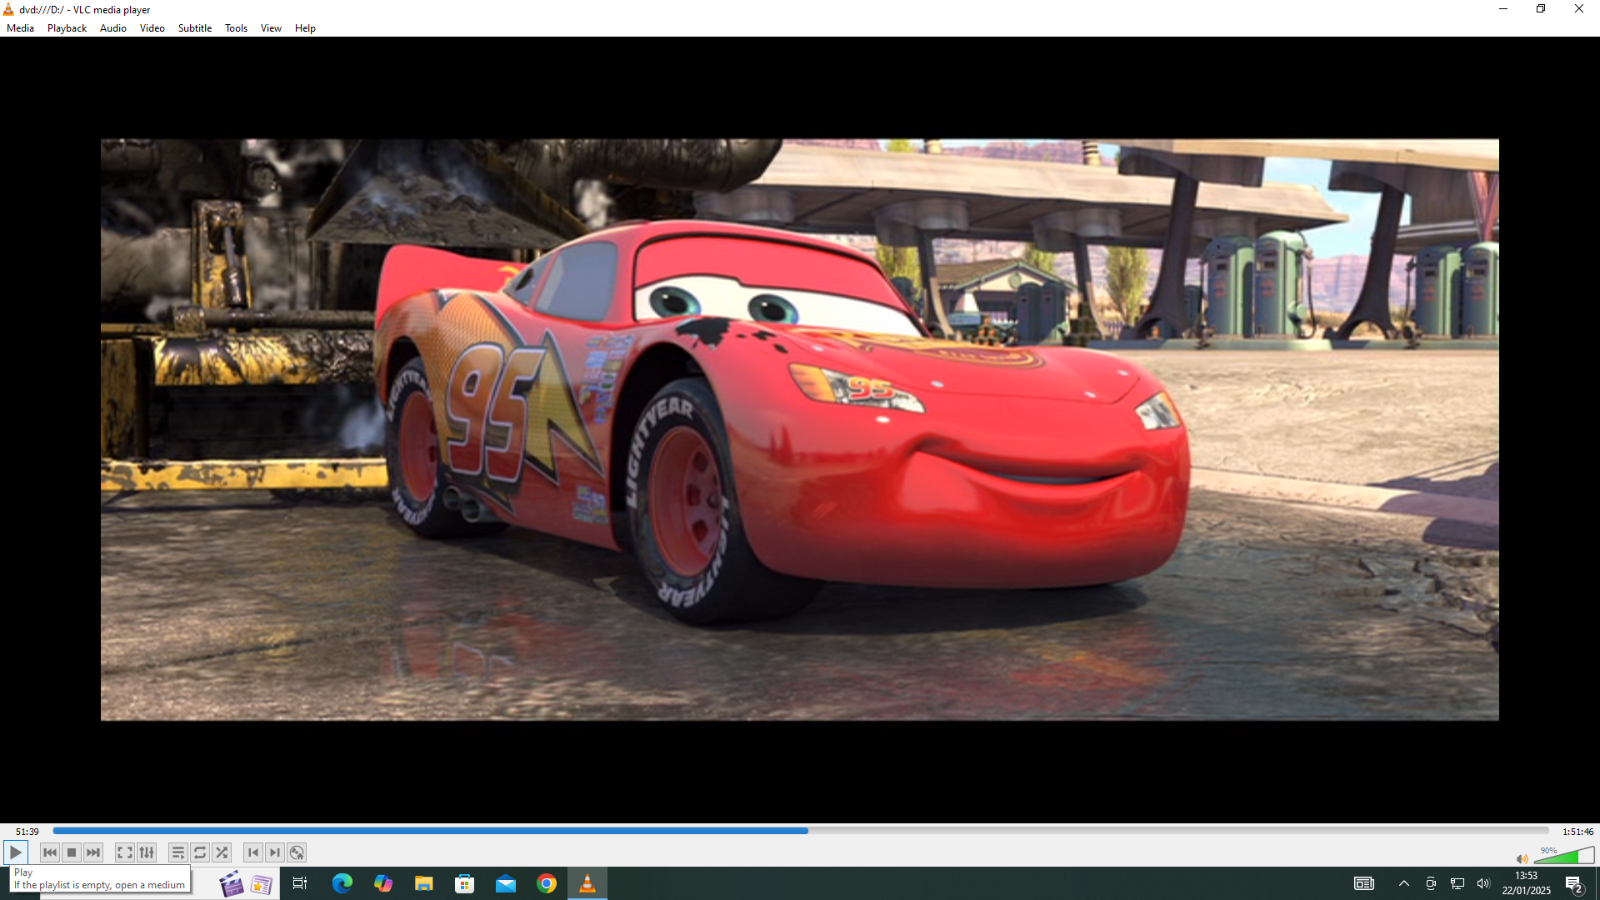
Task: Click the DVD previous chapter button
Action: point(253,853)
